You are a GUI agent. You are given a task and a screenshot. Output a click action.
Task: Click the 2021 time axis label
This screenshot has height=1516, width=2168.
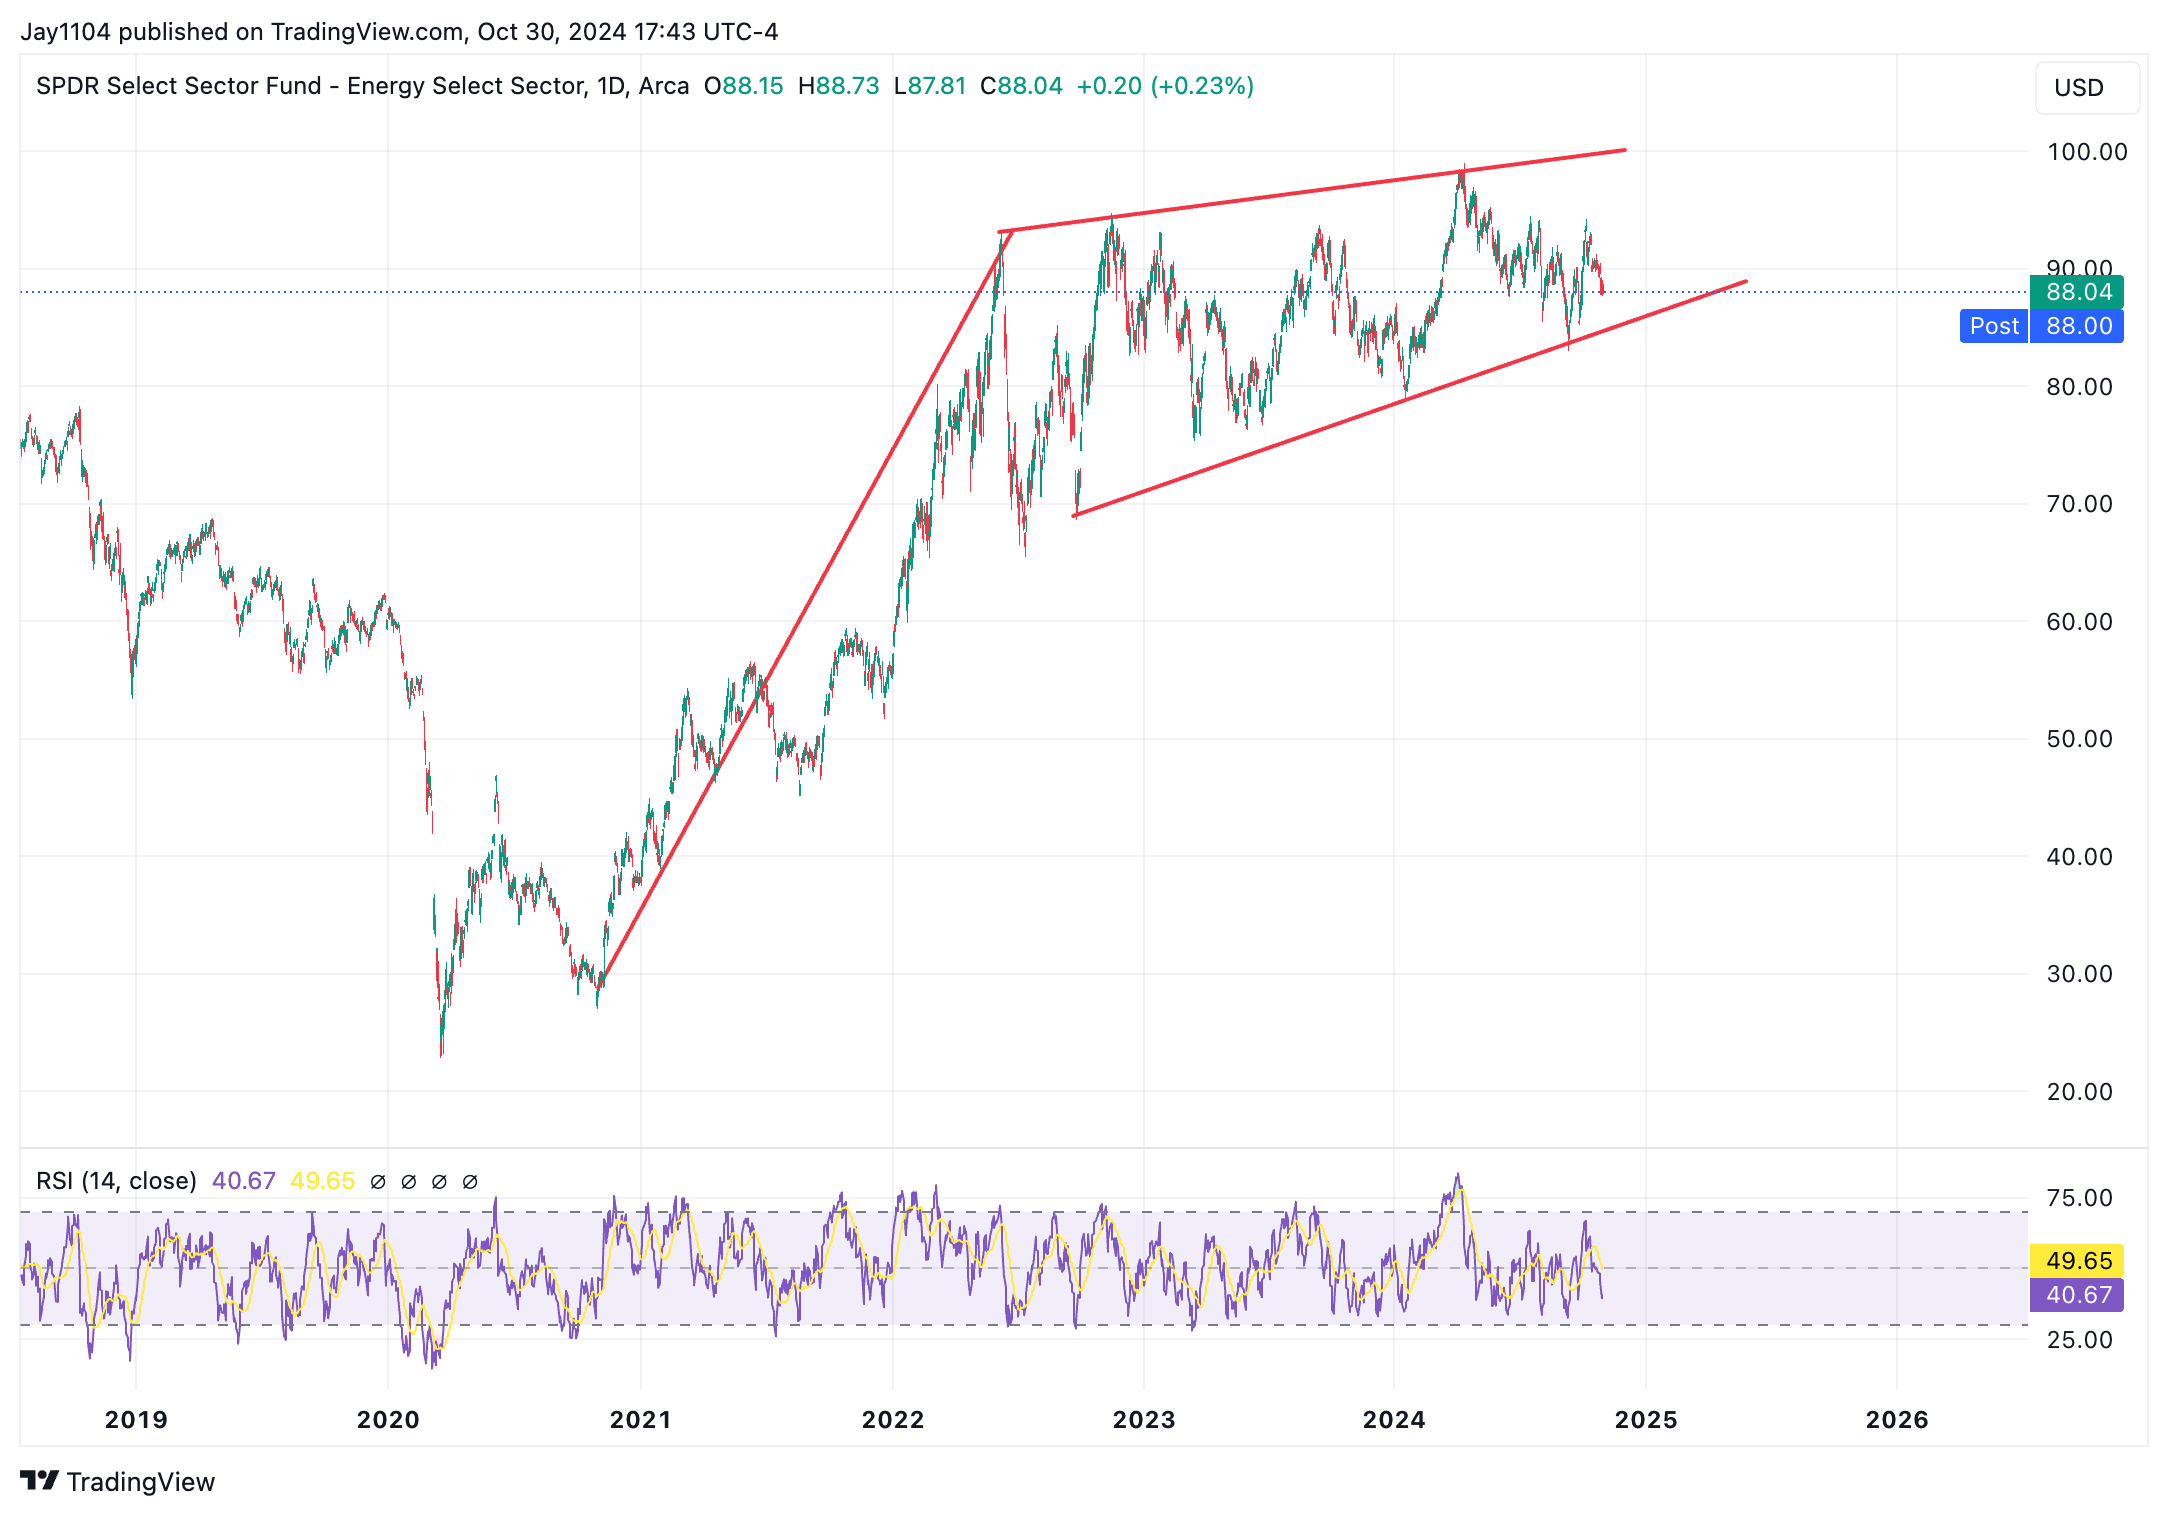(x=640, y=1420)
